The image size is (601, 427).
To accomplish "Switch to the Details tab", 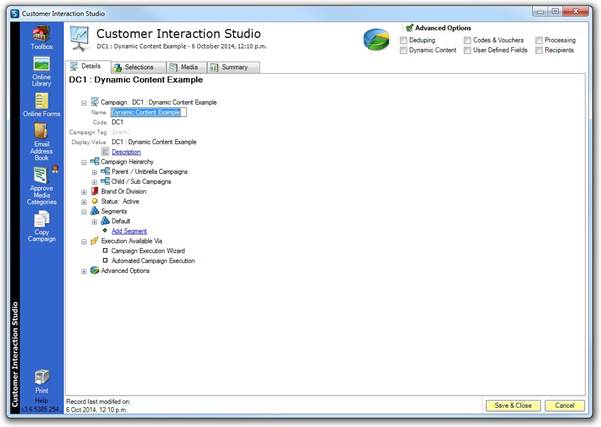I will tap(88, 66).
